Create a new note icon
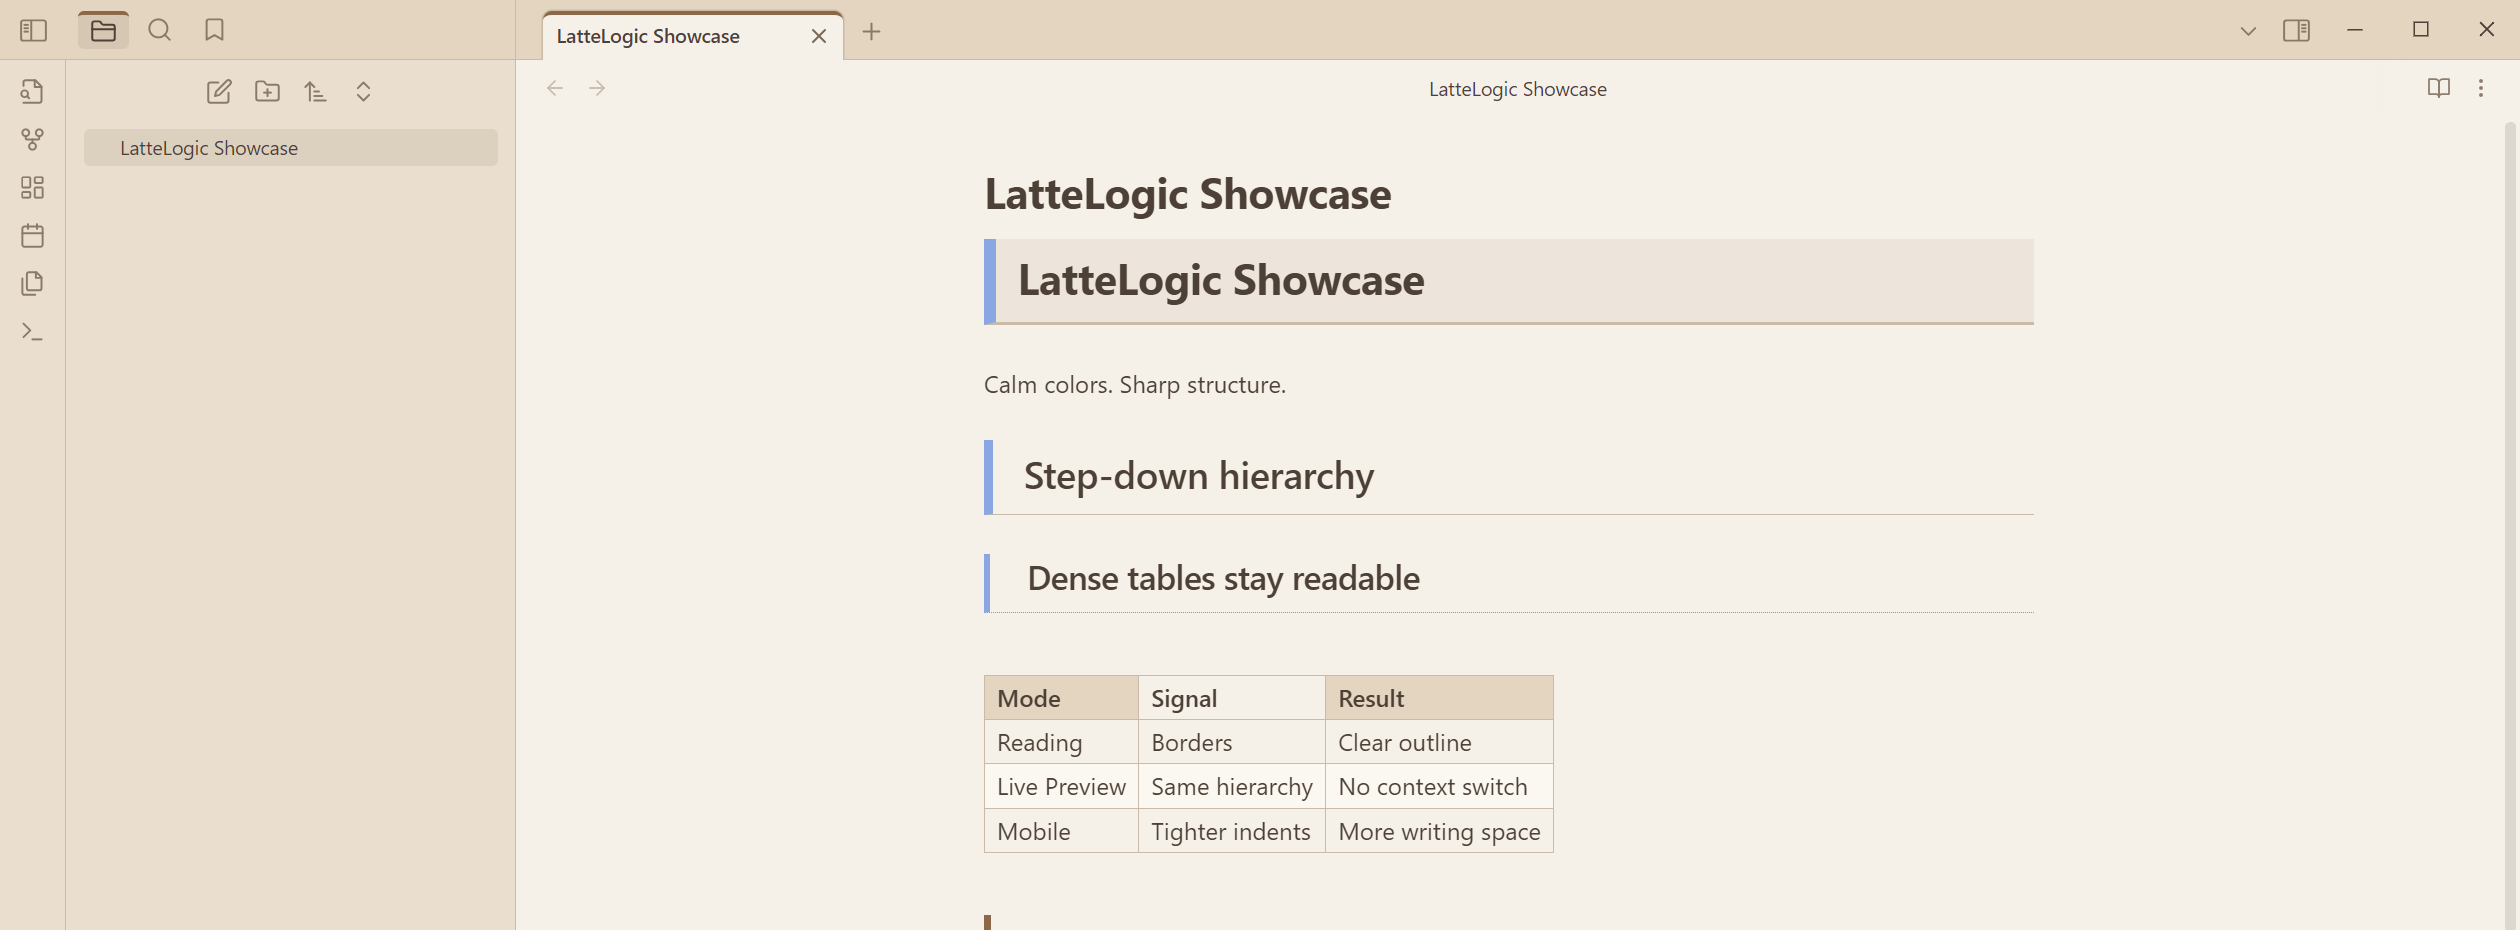 coord(219,92)
